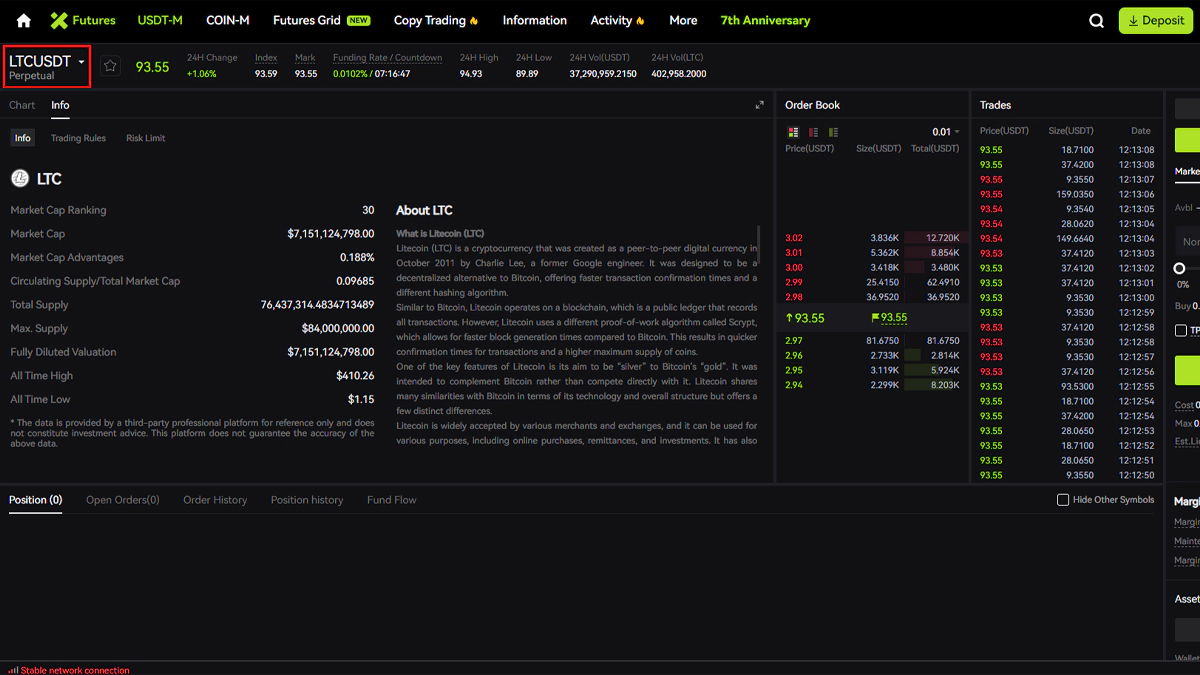Switch to the Chart tab
This screenshot has width=1200, height=675.
pyautogui.click(x=22, y=105)
